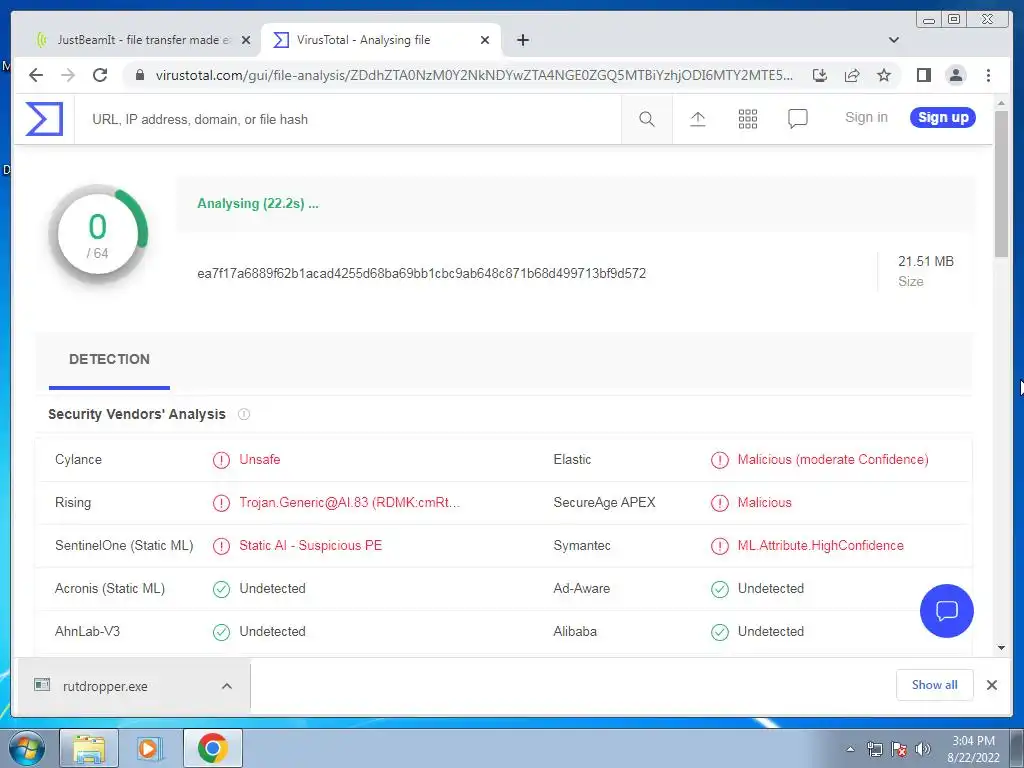Screen dimensions: 1024x768
Task: Open the tab search dropdown arrow
Action: tap(893, 40)
